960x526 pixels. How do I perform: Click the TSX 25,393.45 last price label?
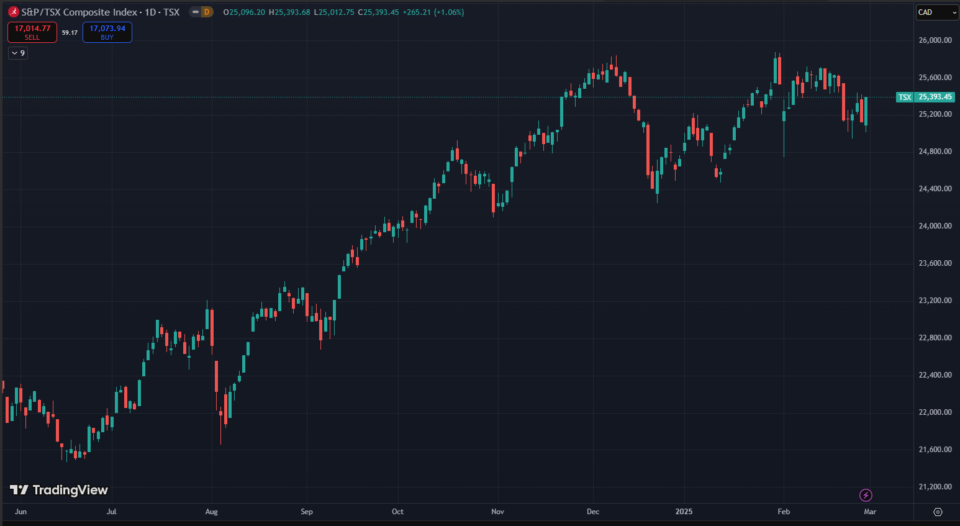click(925, 97)
